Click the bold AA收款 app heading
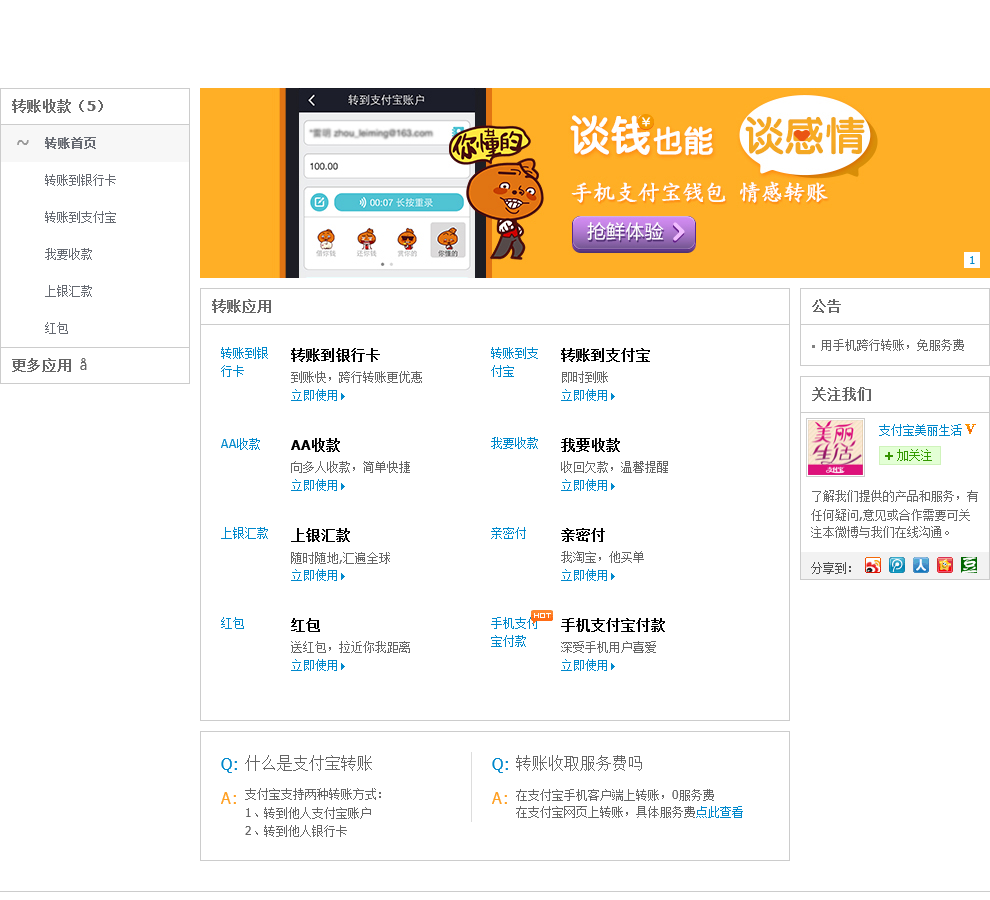This screenshot has height=900, width=990. click(316, 445)
